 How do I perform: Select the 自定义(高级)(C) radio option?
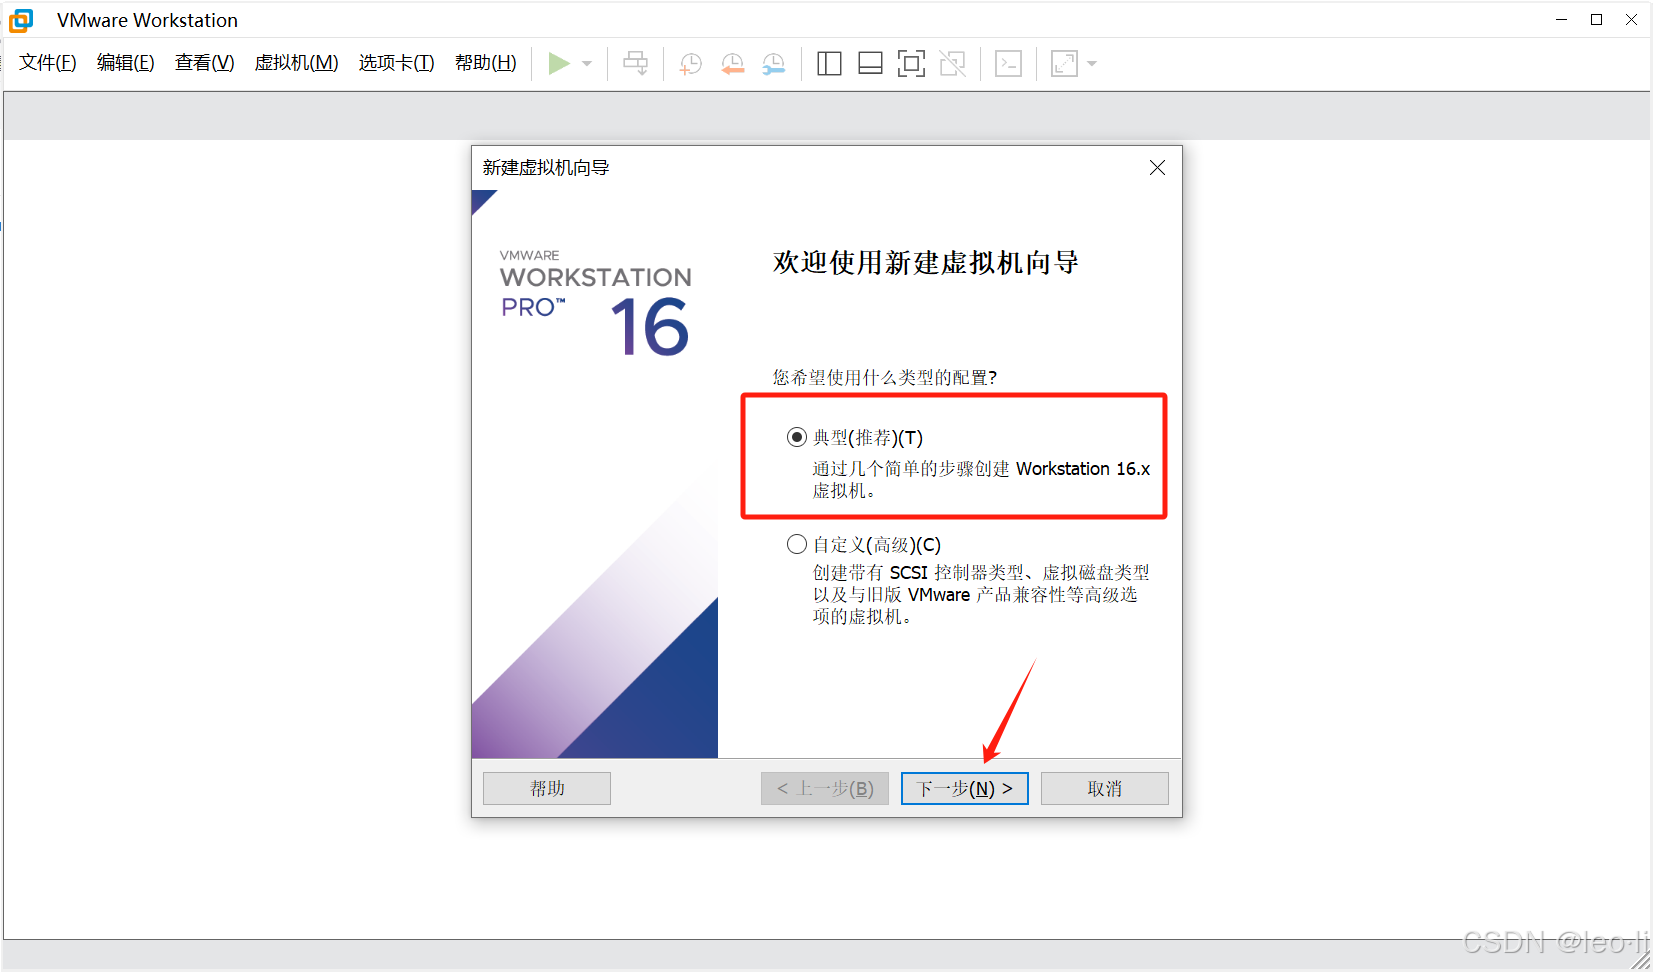(797, 544)
